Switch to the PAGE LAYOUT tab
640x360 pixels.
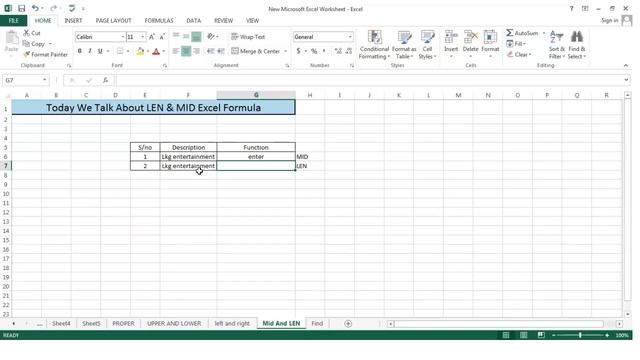click(x=113, y=20)
